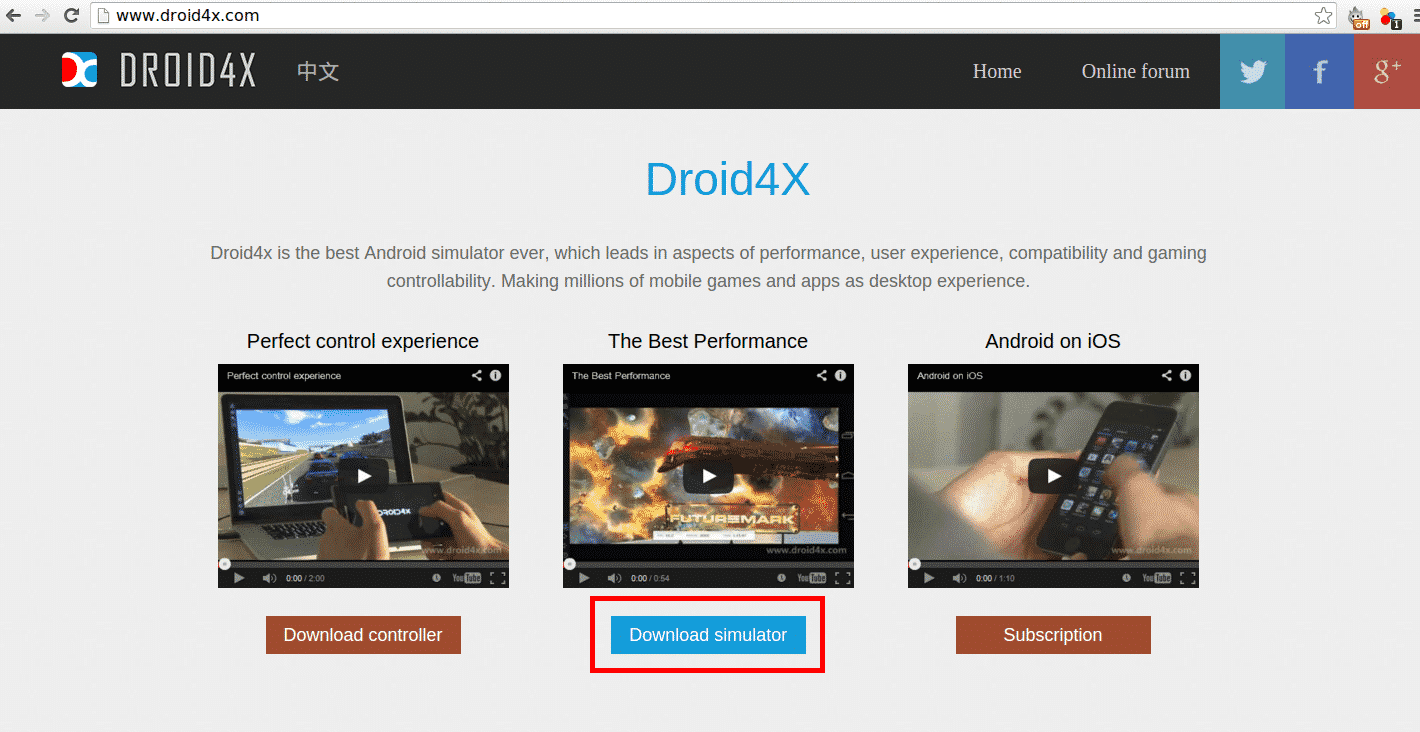Click the '0:00 / 1:10' time display
This screenshot has width=1420, height=732.
995,578
